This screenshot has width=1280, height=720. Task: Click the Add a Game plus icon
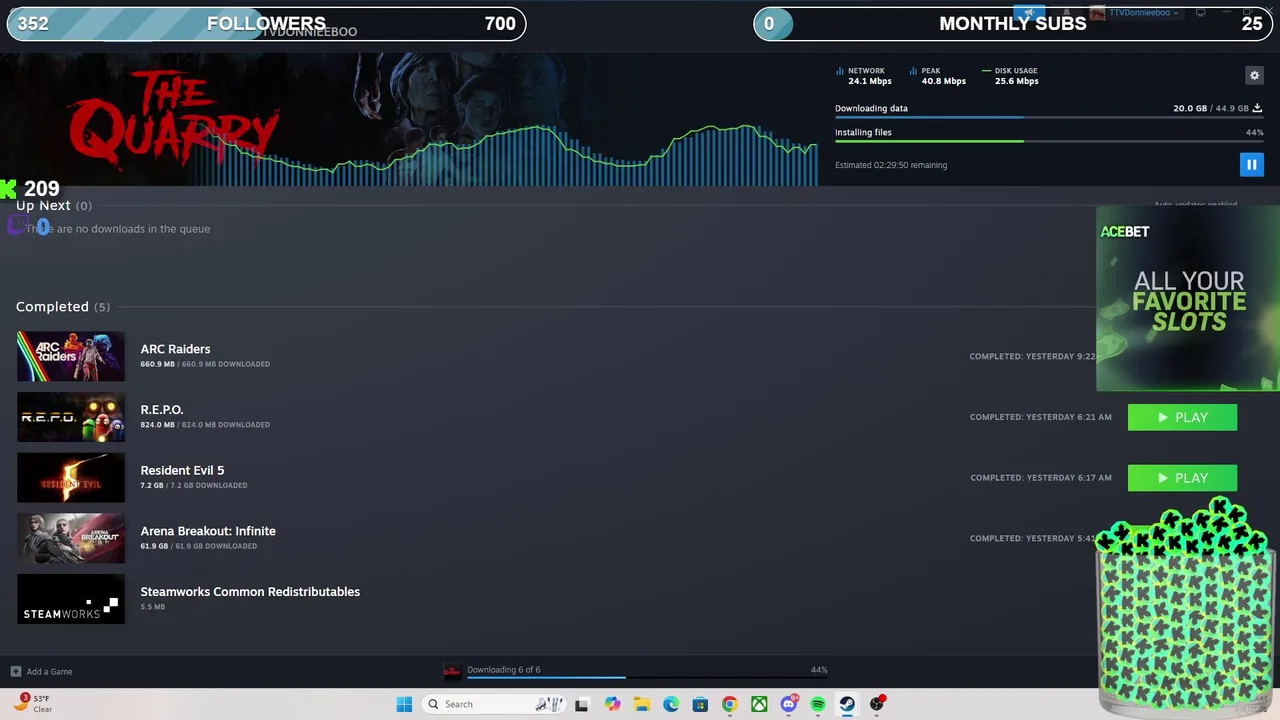[x=15, y=671]
